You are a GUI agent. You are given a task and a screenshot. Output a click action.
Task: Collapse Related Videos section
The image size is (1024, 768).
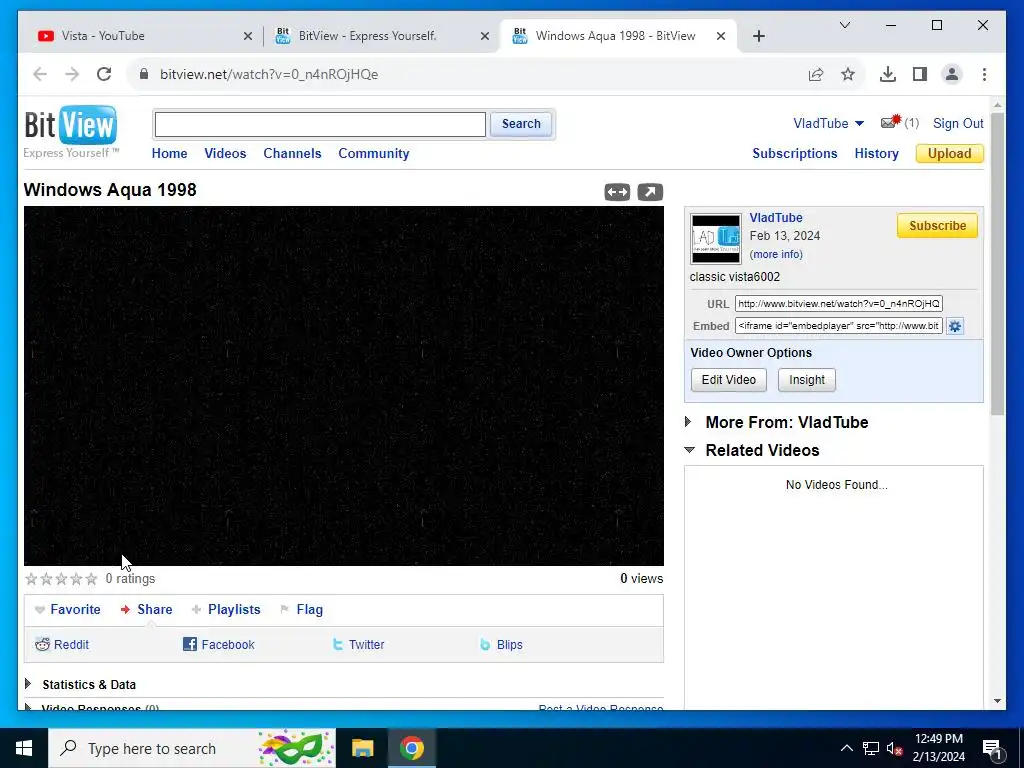click(689, 450)
